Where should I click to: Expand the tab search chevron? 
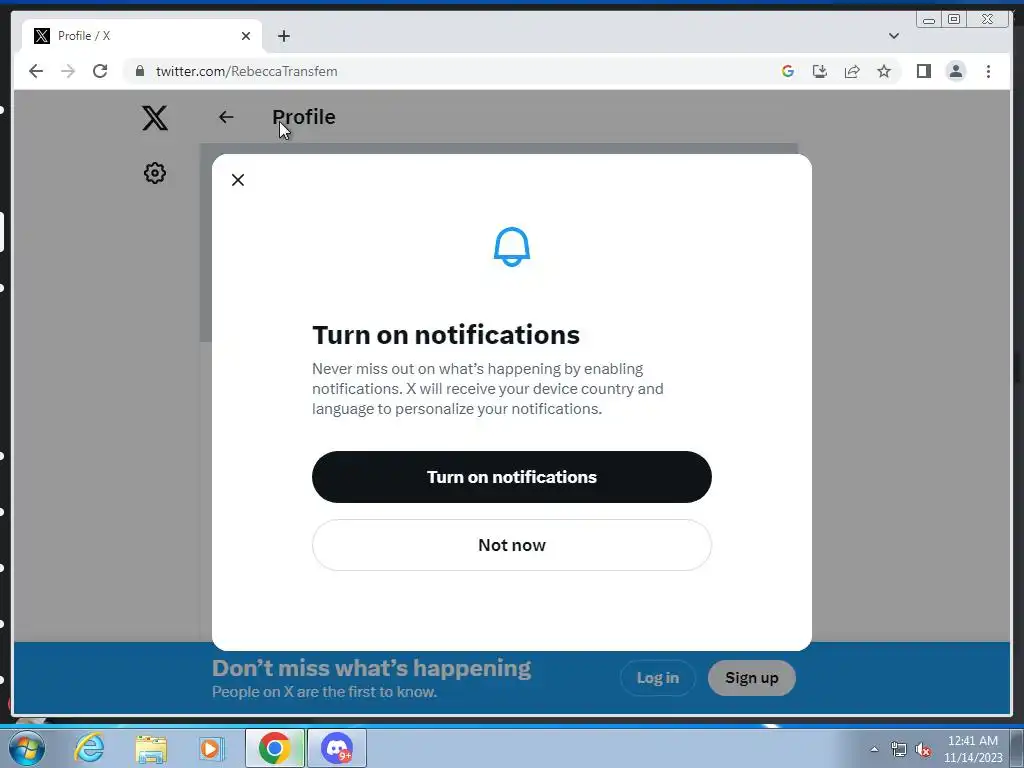pyautogui.click(x=894, y=36)
